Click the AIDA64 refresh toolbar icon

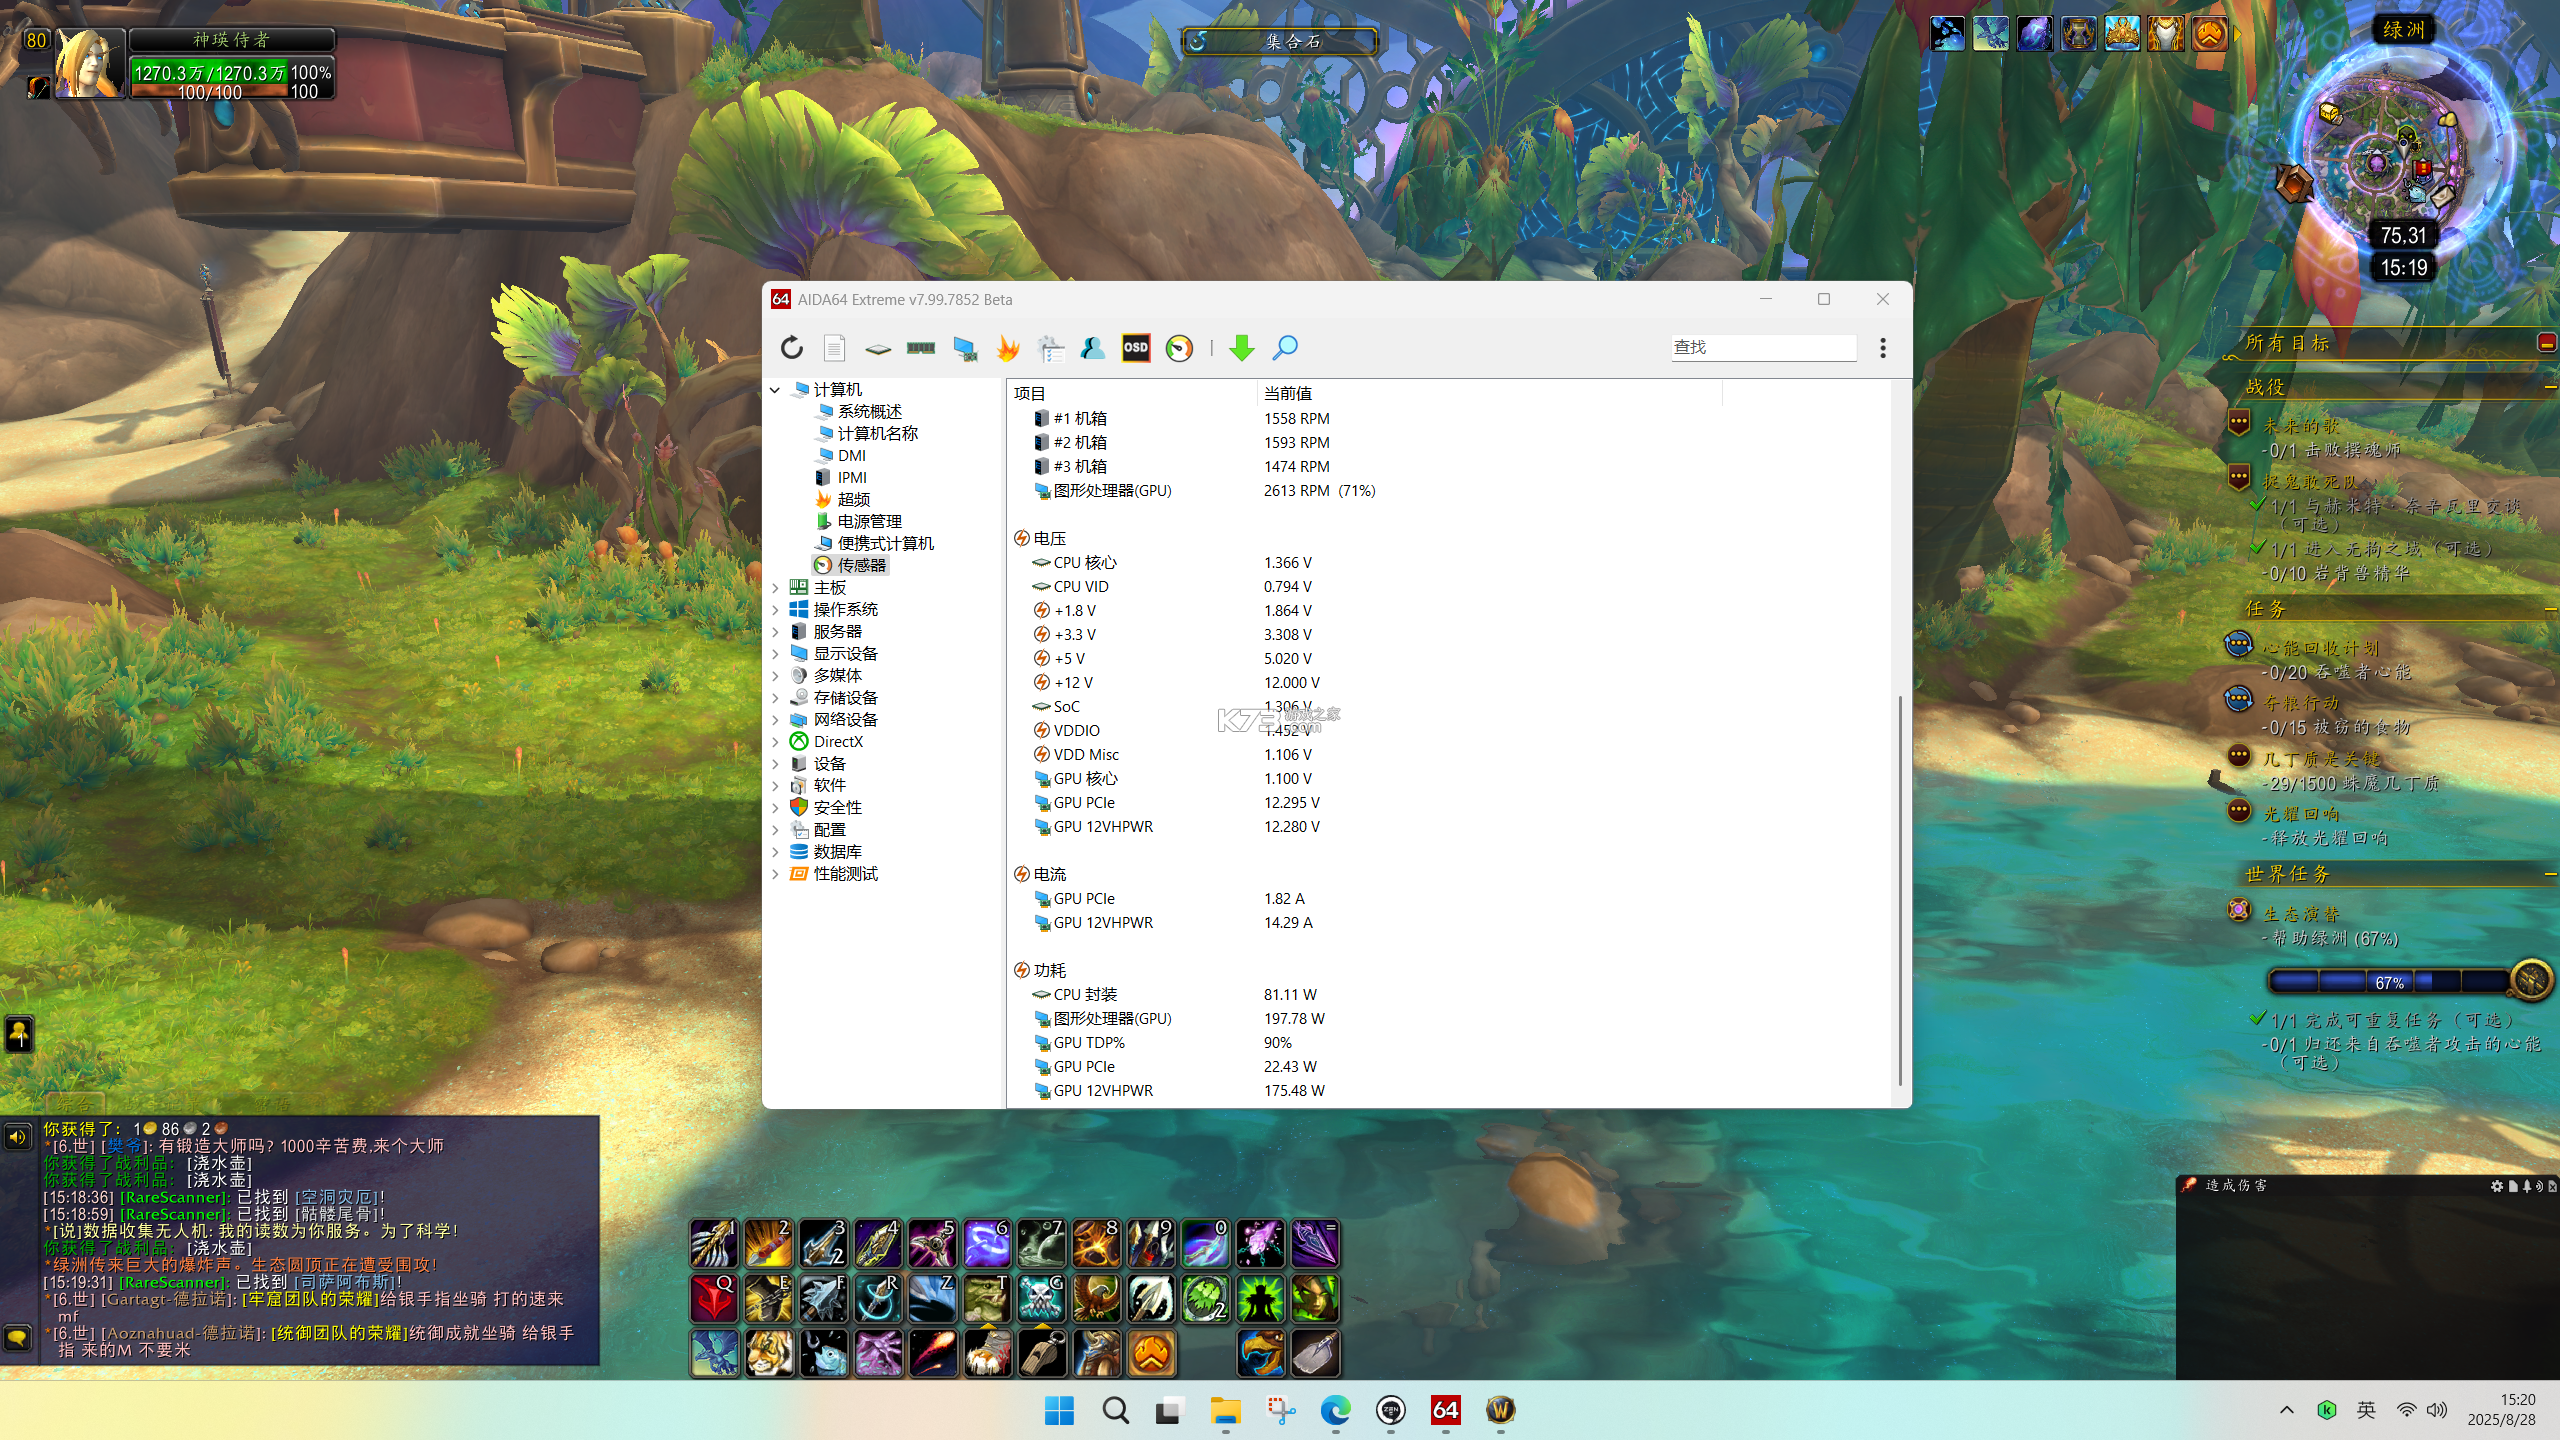[792, 348]
